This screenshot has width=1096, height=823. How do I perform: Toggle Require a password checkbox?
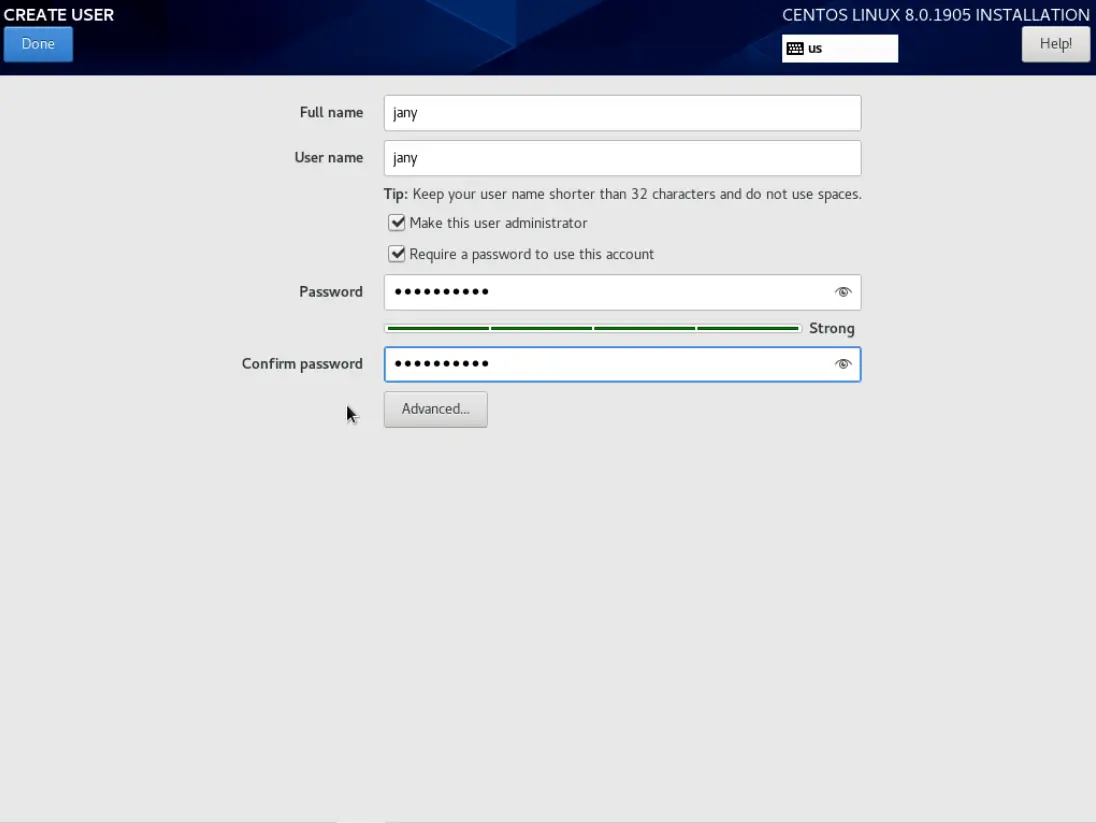396,254
